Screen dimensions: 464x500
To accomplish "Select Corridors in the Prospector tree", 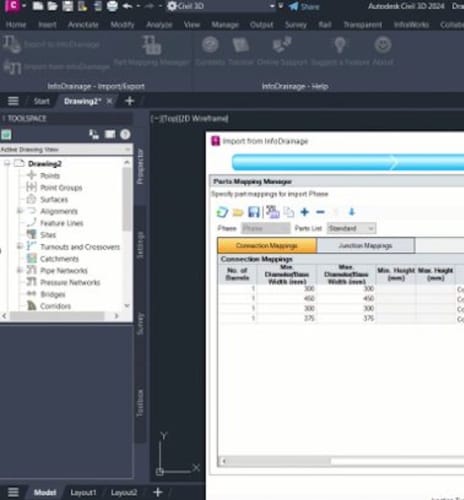I will point(55,306).
